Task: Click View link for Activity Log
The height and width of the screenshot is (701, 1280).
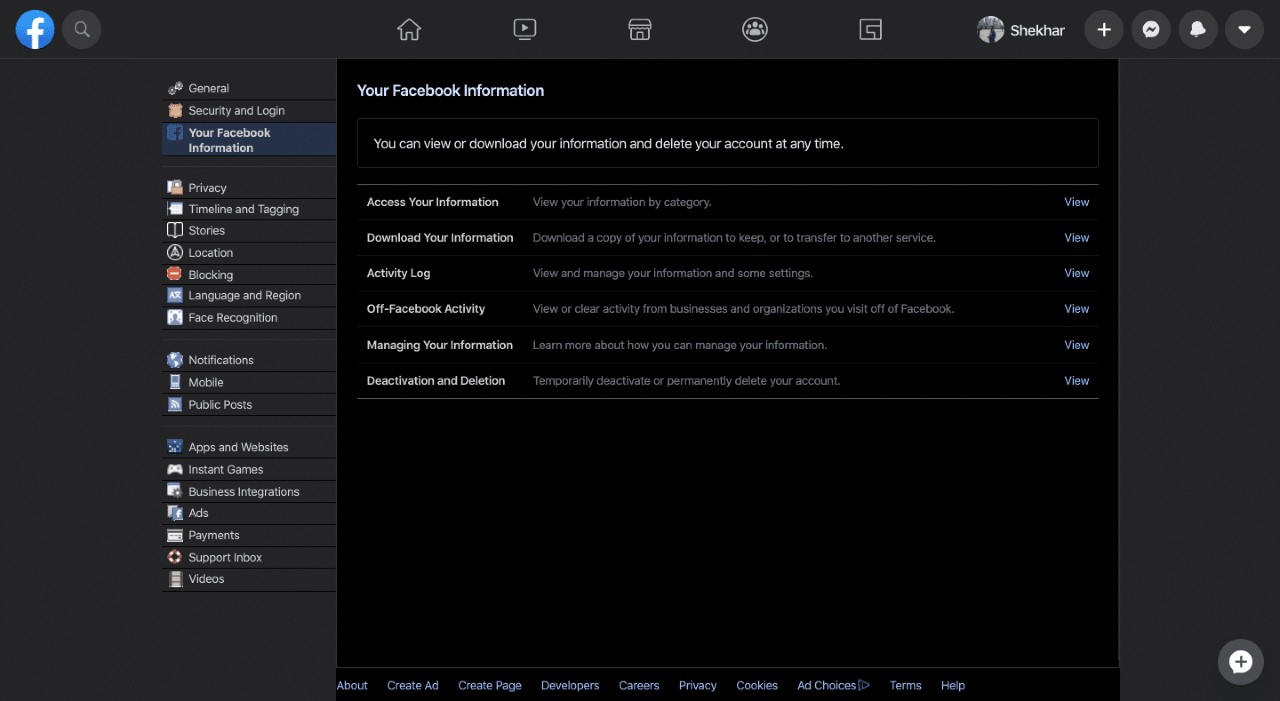Action: (x=1076, y=273)
